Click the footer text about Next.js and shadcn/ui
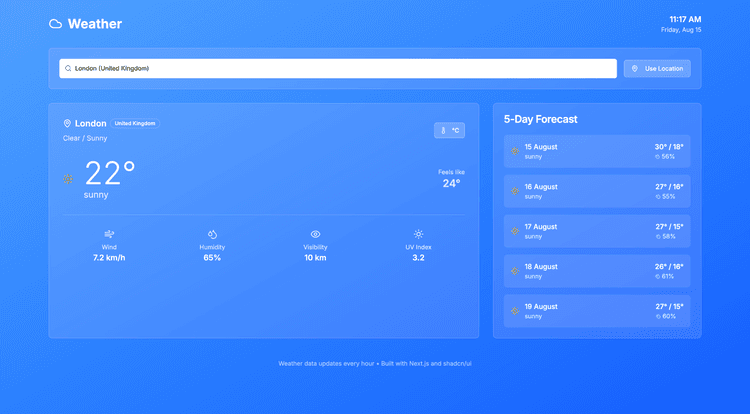Viewport: 750px width, 414px height. (375, 364)
